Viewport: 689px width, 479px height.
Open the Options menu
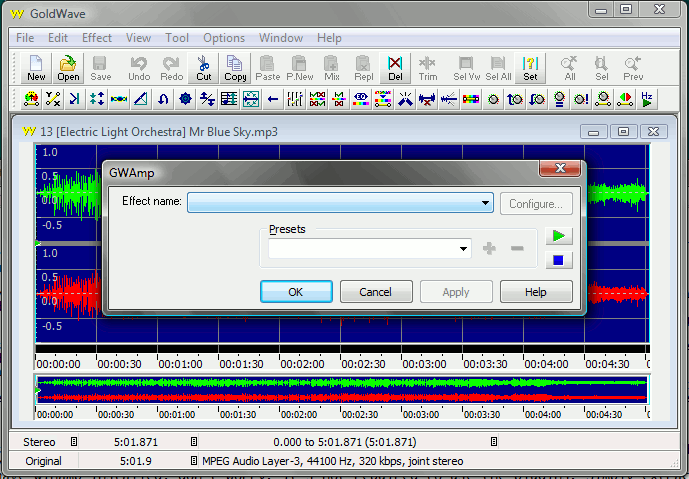pyautogui.click(x=224, y=38)
